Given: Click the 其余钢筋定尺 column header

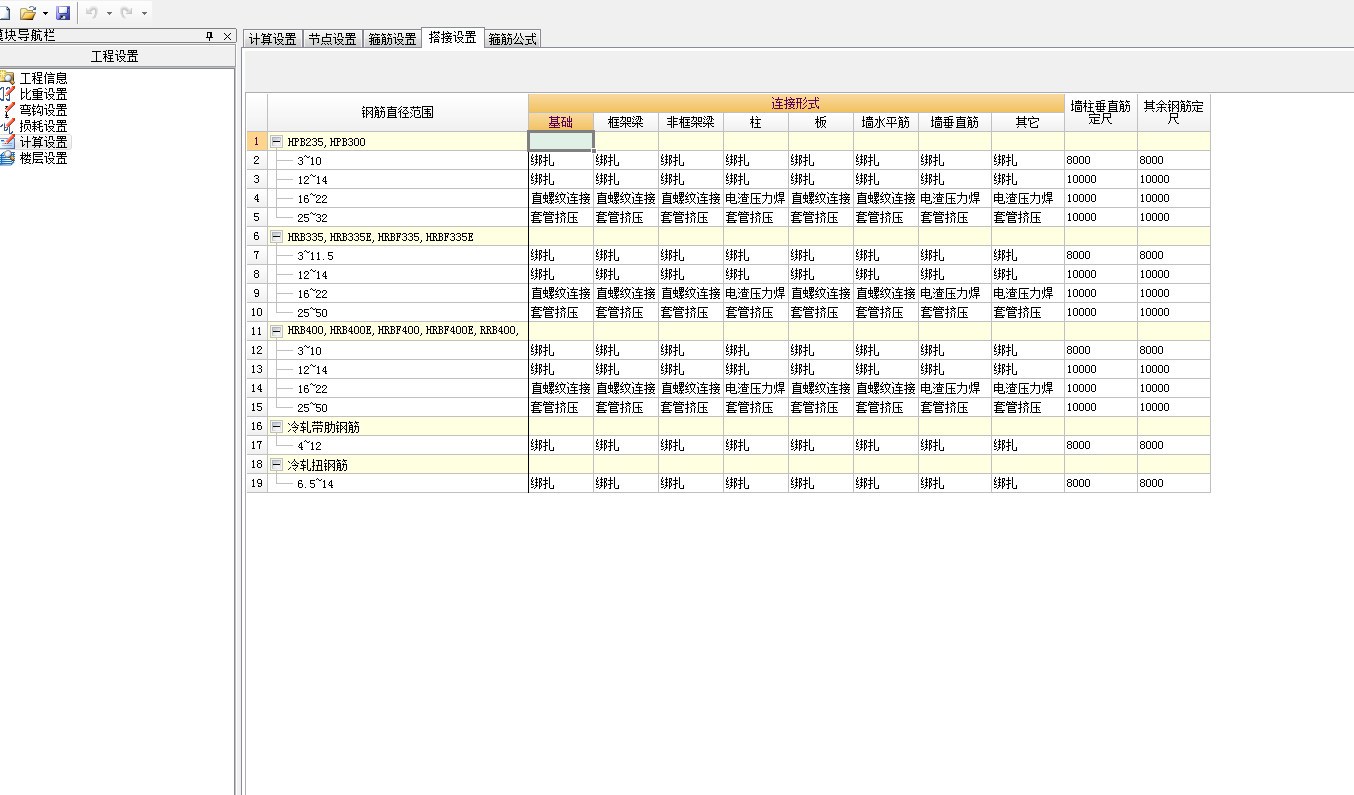Looking at the screenshot, I should pos(1174,112).
